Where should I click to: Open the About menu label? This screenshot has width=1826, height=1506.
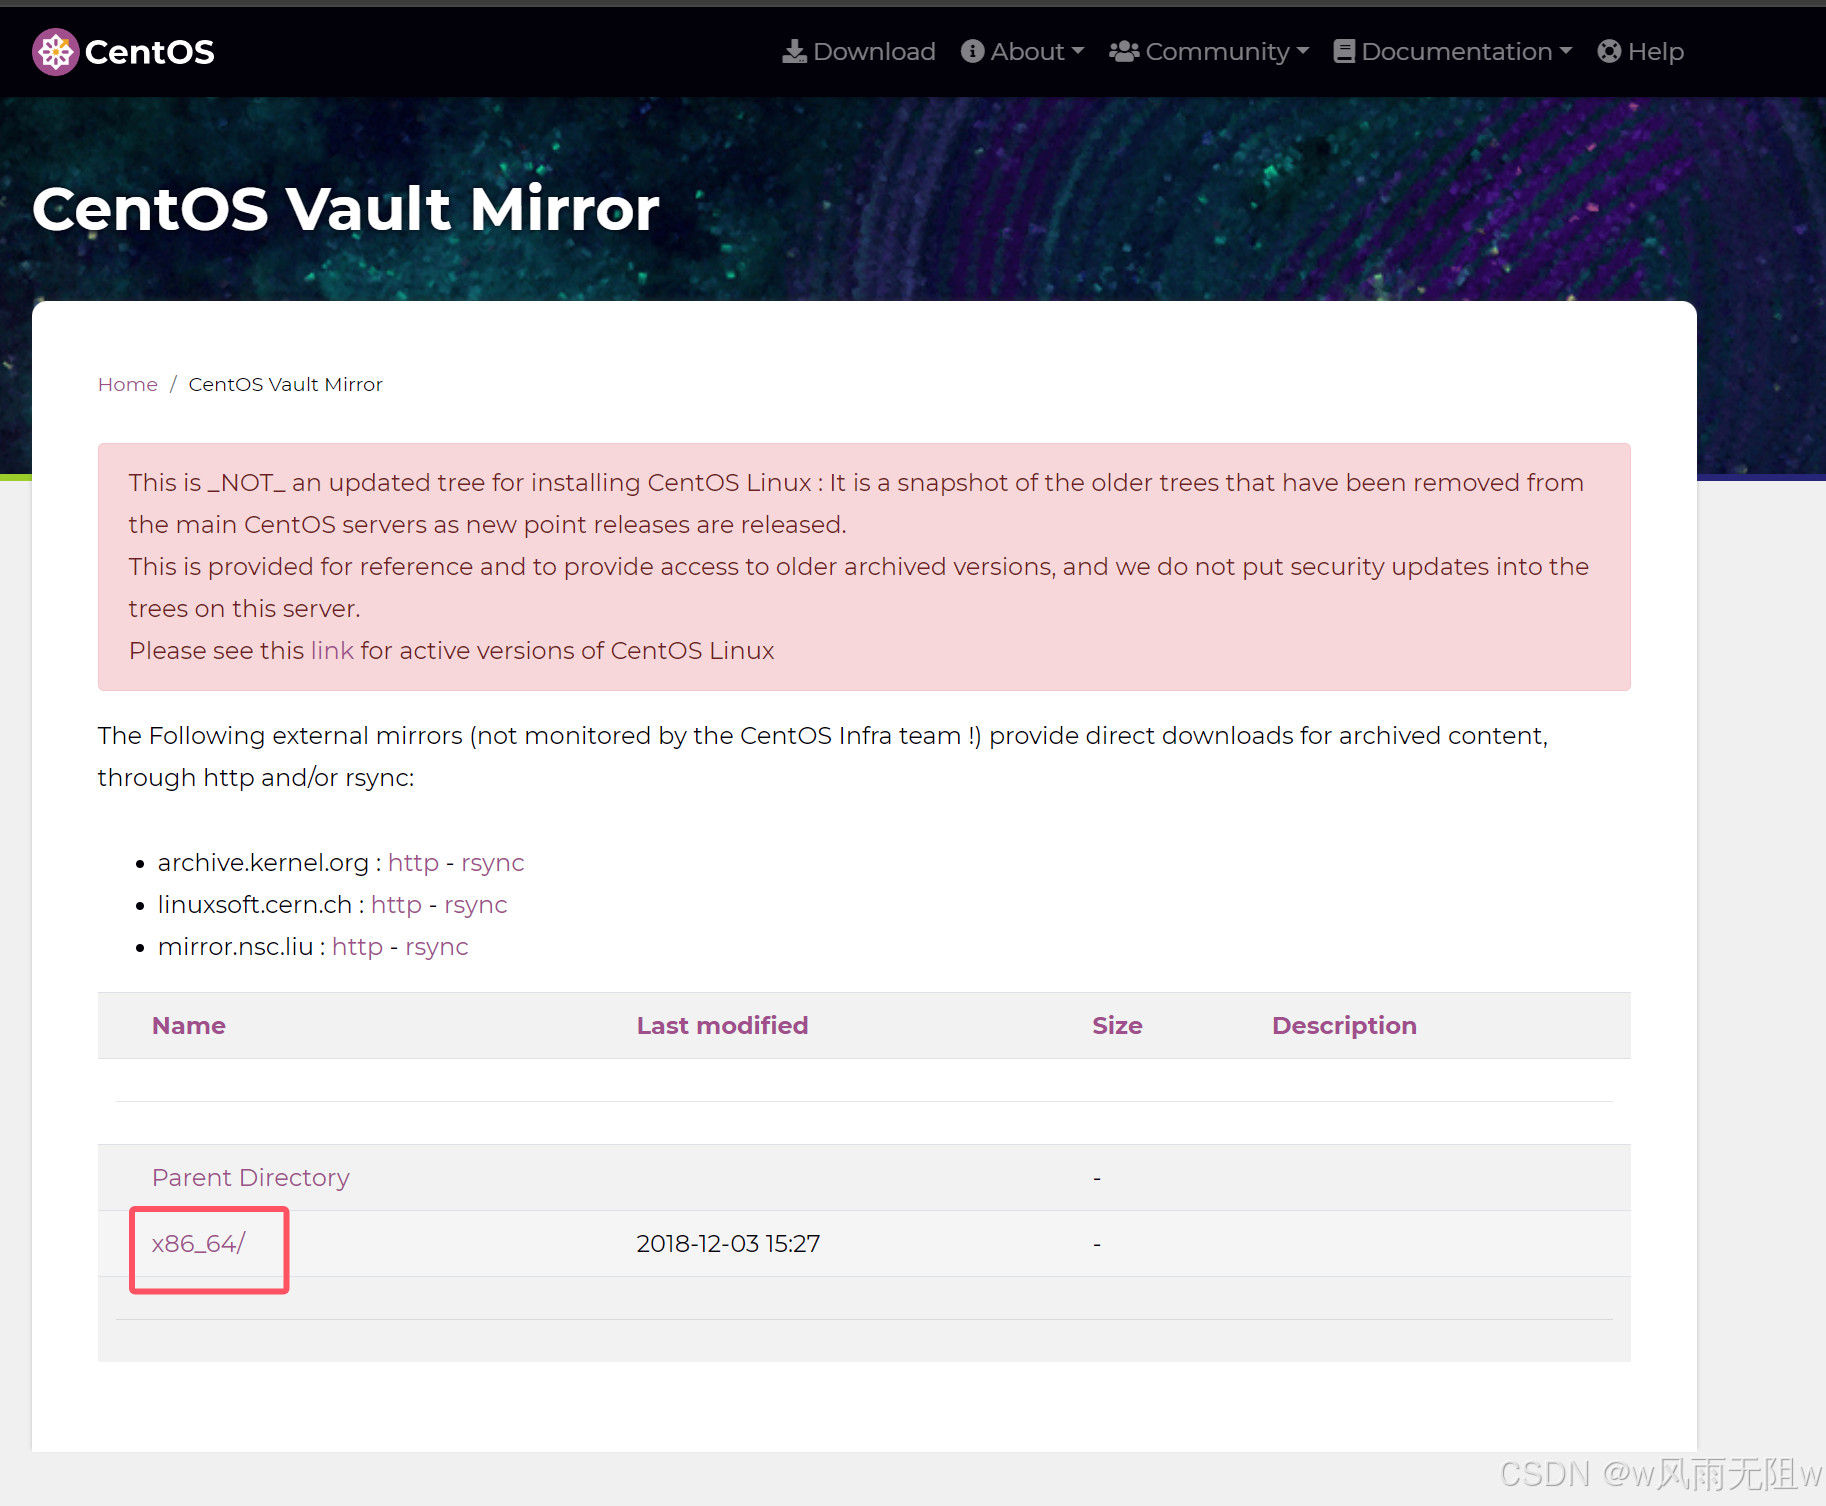point(1027,51)
